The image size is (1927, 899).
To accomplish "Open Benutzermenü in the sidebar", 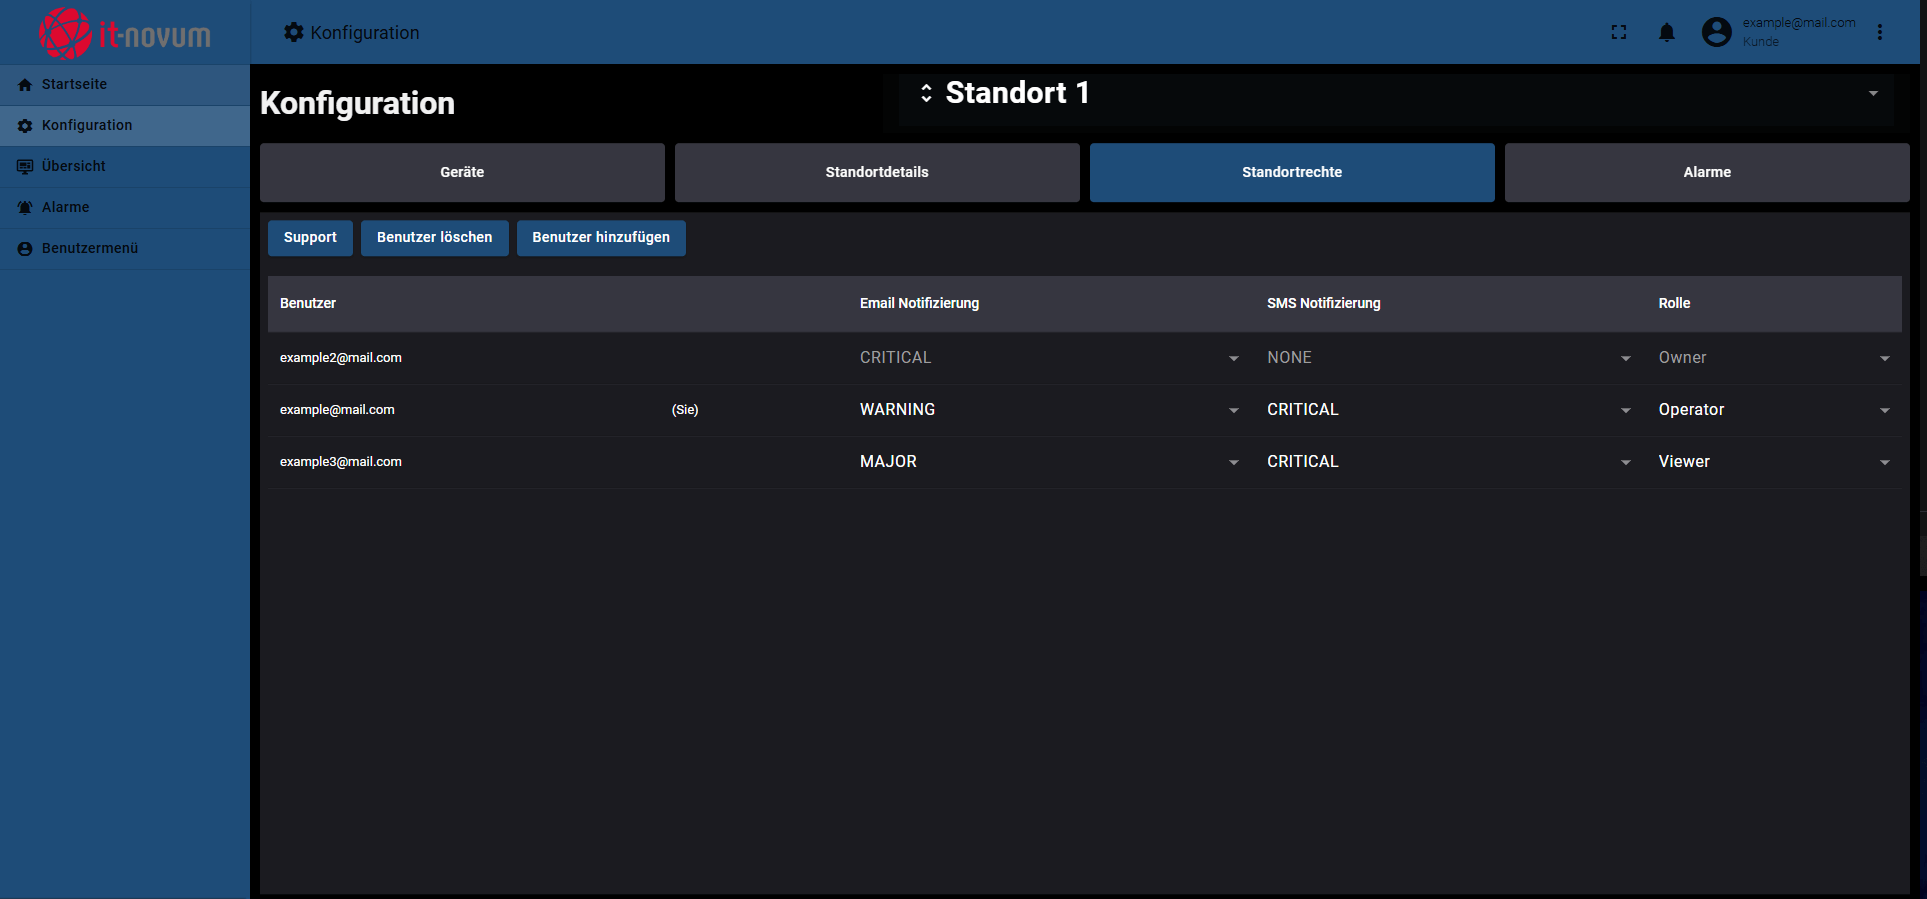I will (89, 249).
